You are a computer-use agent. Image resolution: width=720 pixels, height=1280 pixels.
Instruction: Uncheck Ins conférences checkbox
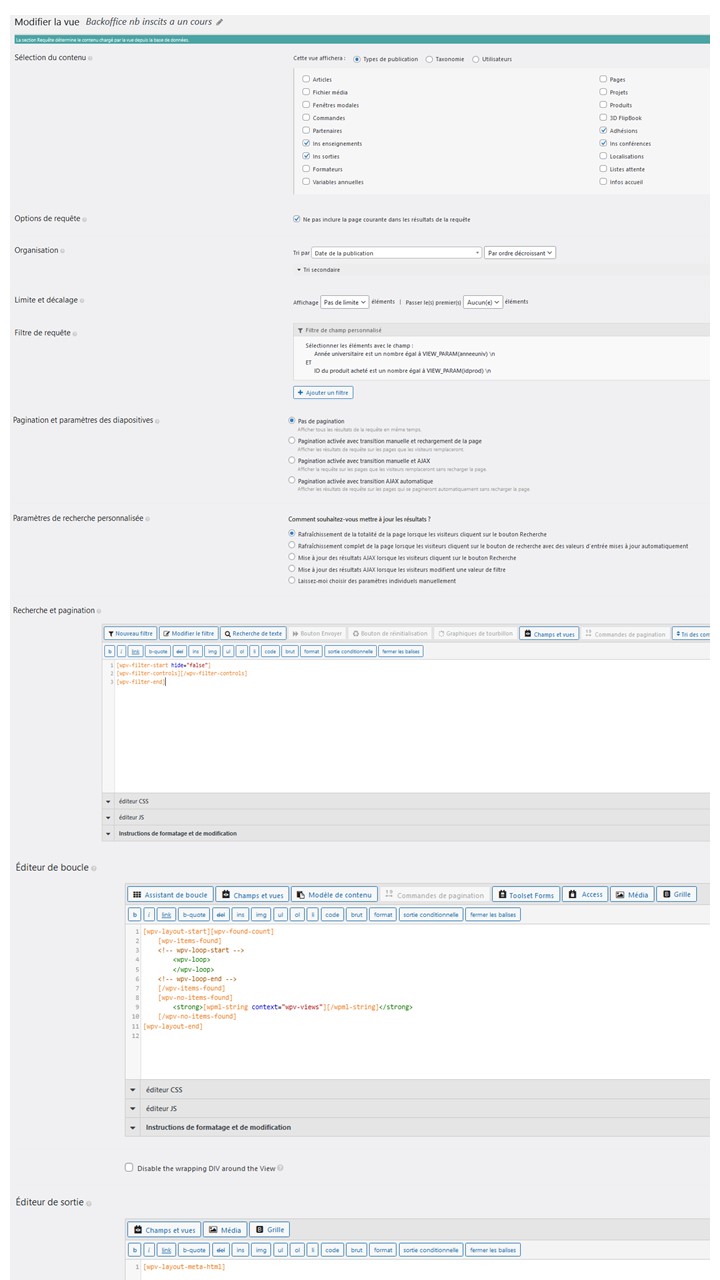pos(603,143)
